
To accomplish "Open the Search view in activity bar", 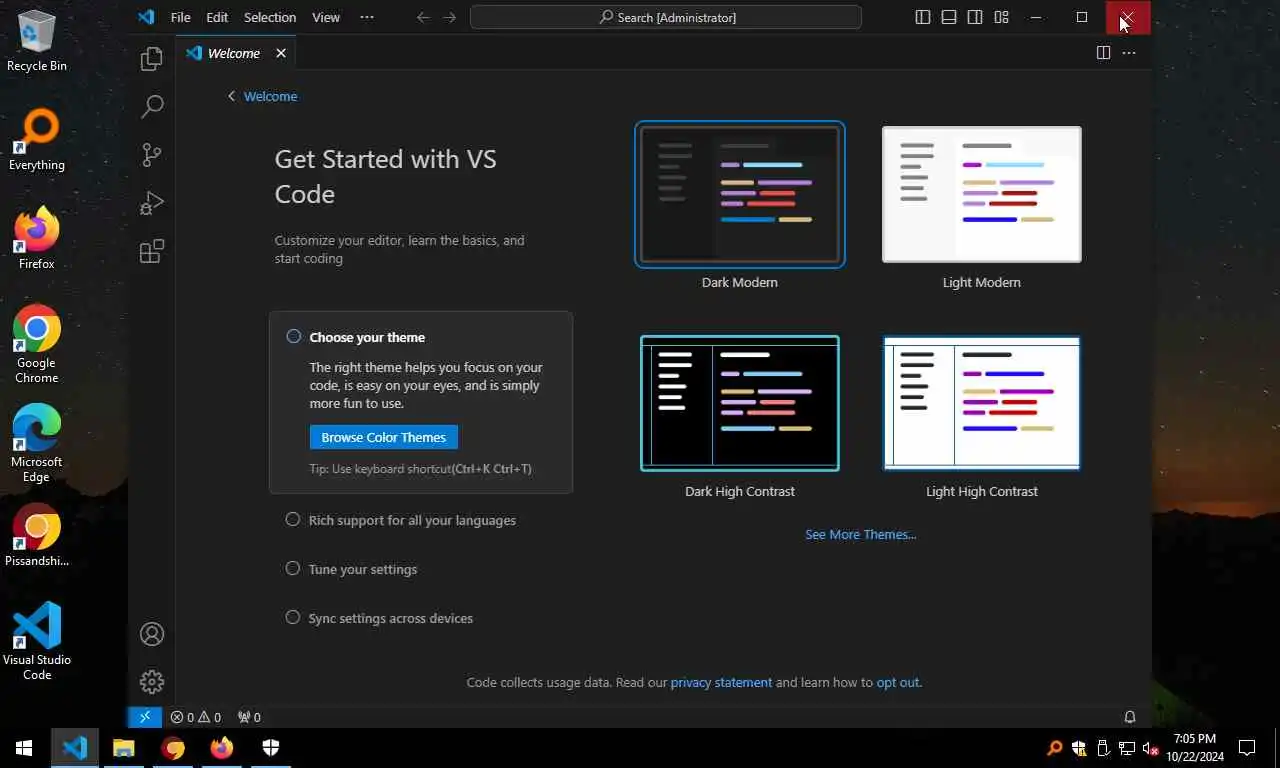I will tap(152, 106).
